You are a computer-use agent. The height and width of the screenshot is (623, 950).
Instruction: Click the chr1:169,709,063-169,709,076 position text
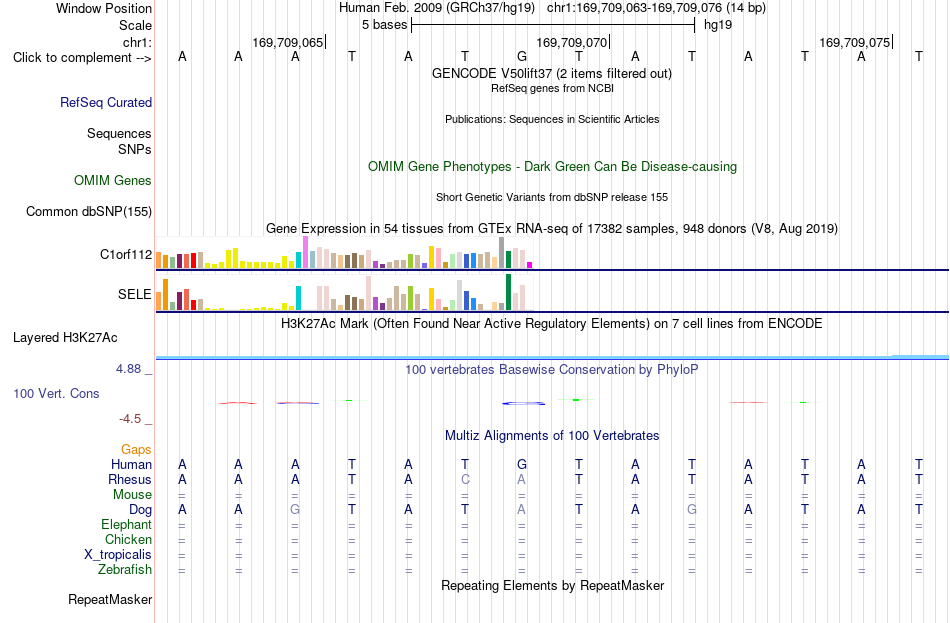656,8
